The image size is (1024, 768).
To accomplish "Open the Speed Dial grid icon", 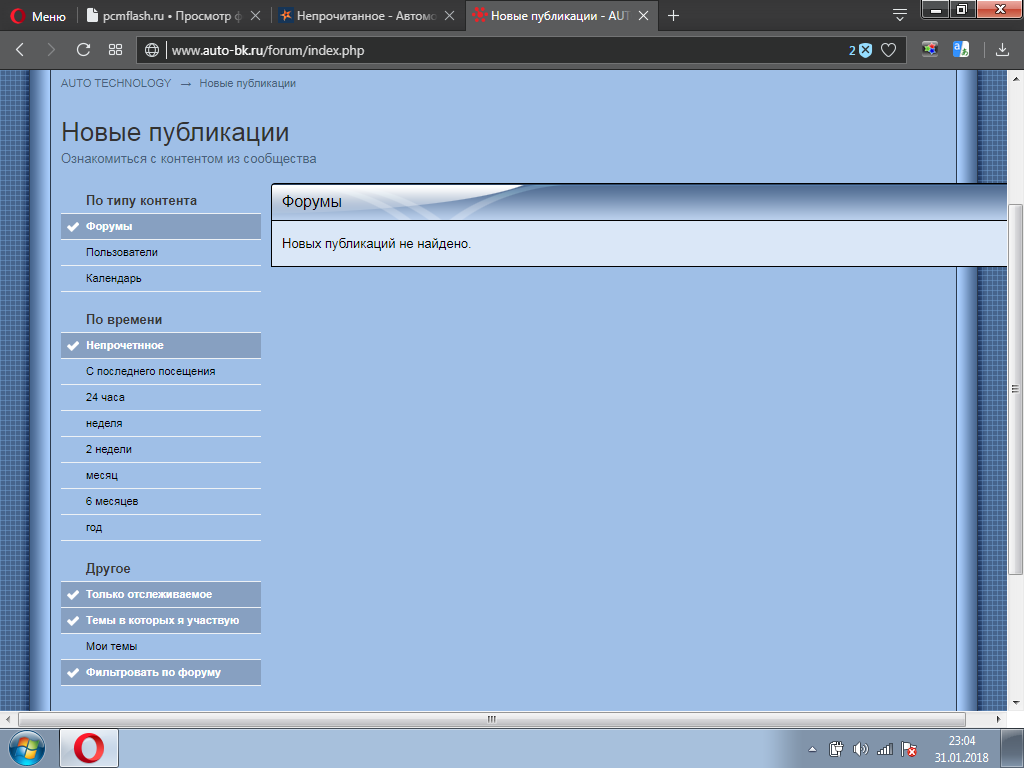I will [116, 50].
